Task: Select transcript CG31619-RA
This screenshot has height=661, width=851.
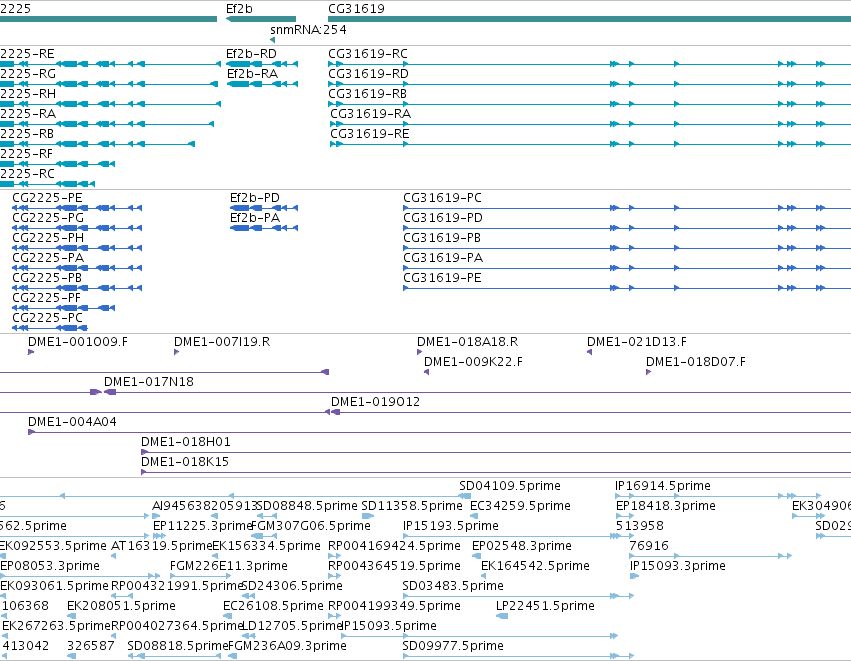Action: [371, 114]
